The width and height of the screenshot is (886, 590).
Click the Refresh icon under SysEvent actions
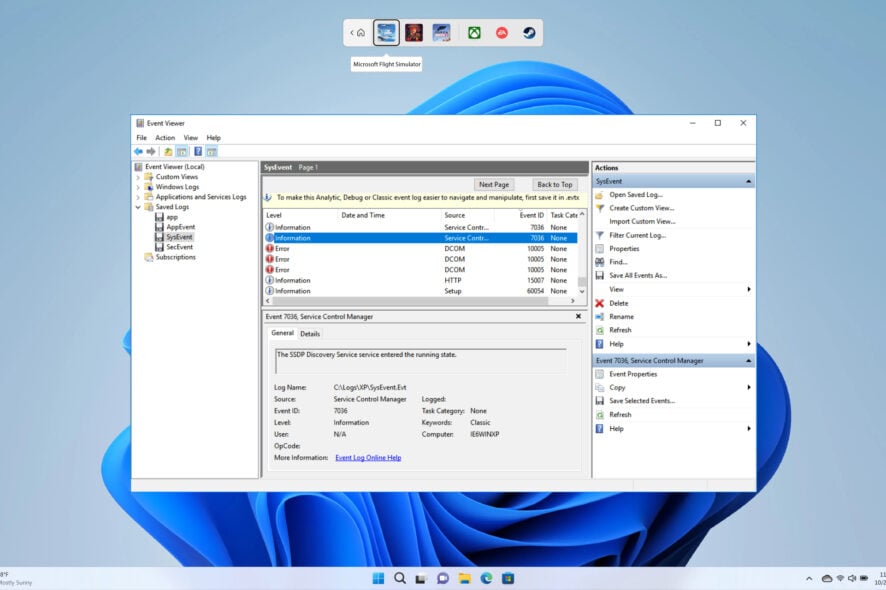tap(600, 330)
